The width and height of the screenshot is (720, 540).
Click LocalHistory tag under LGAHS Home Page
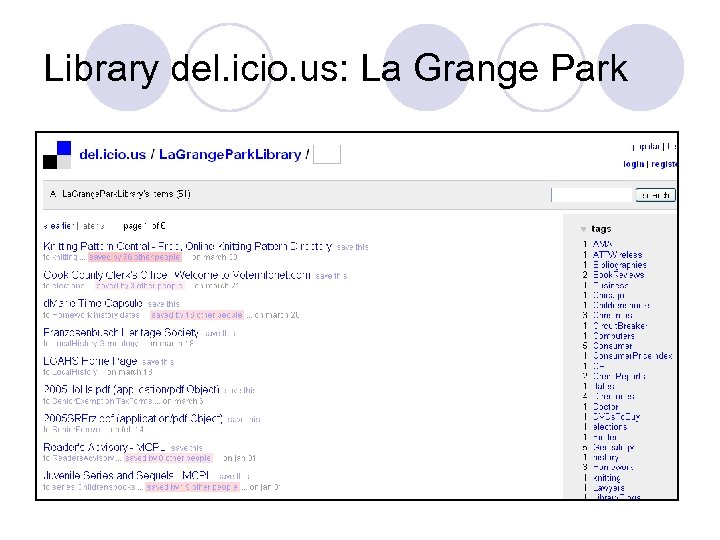[75, 372]
